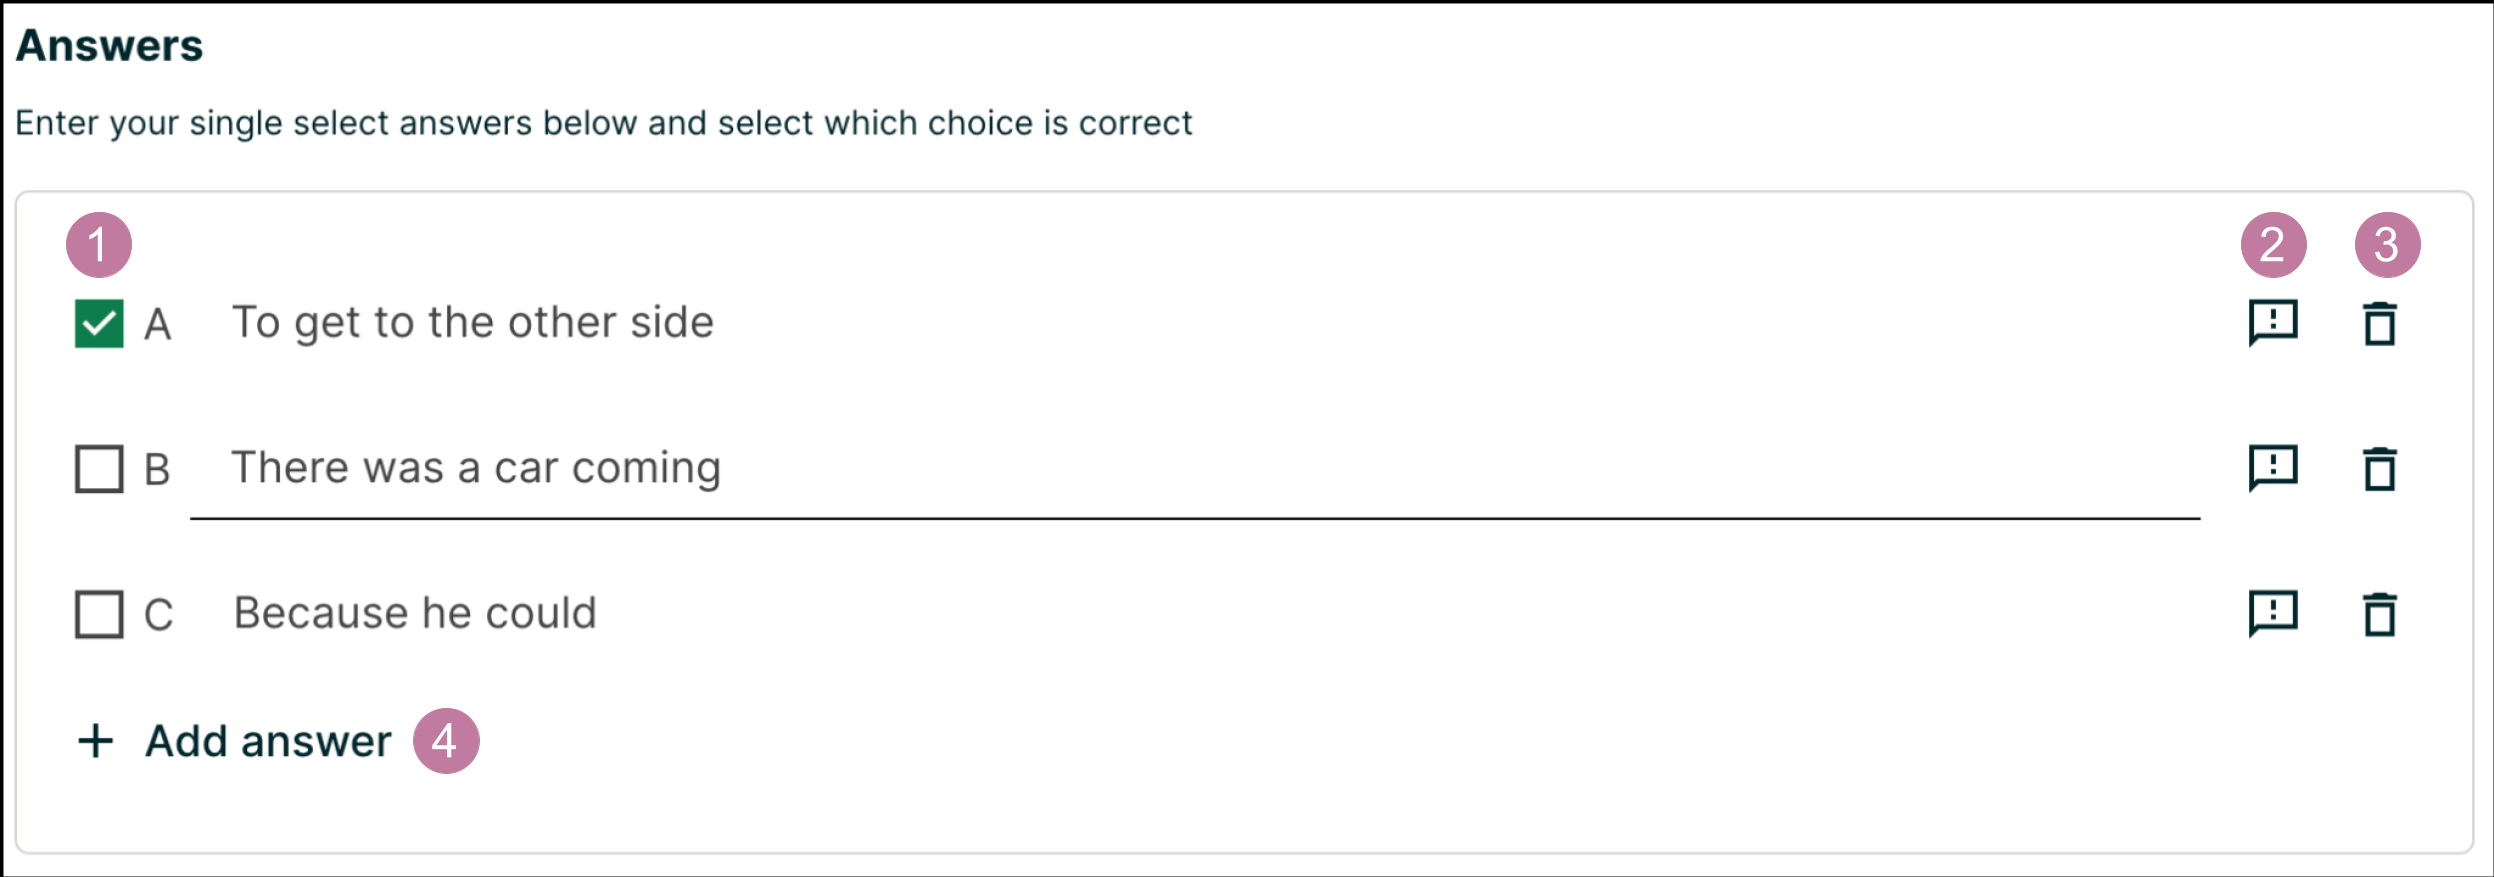Image resolution: width=2494 pixels, height=877 pixels.
Task: Click the numbered marker 1 badge
Action: pos(99,245)
